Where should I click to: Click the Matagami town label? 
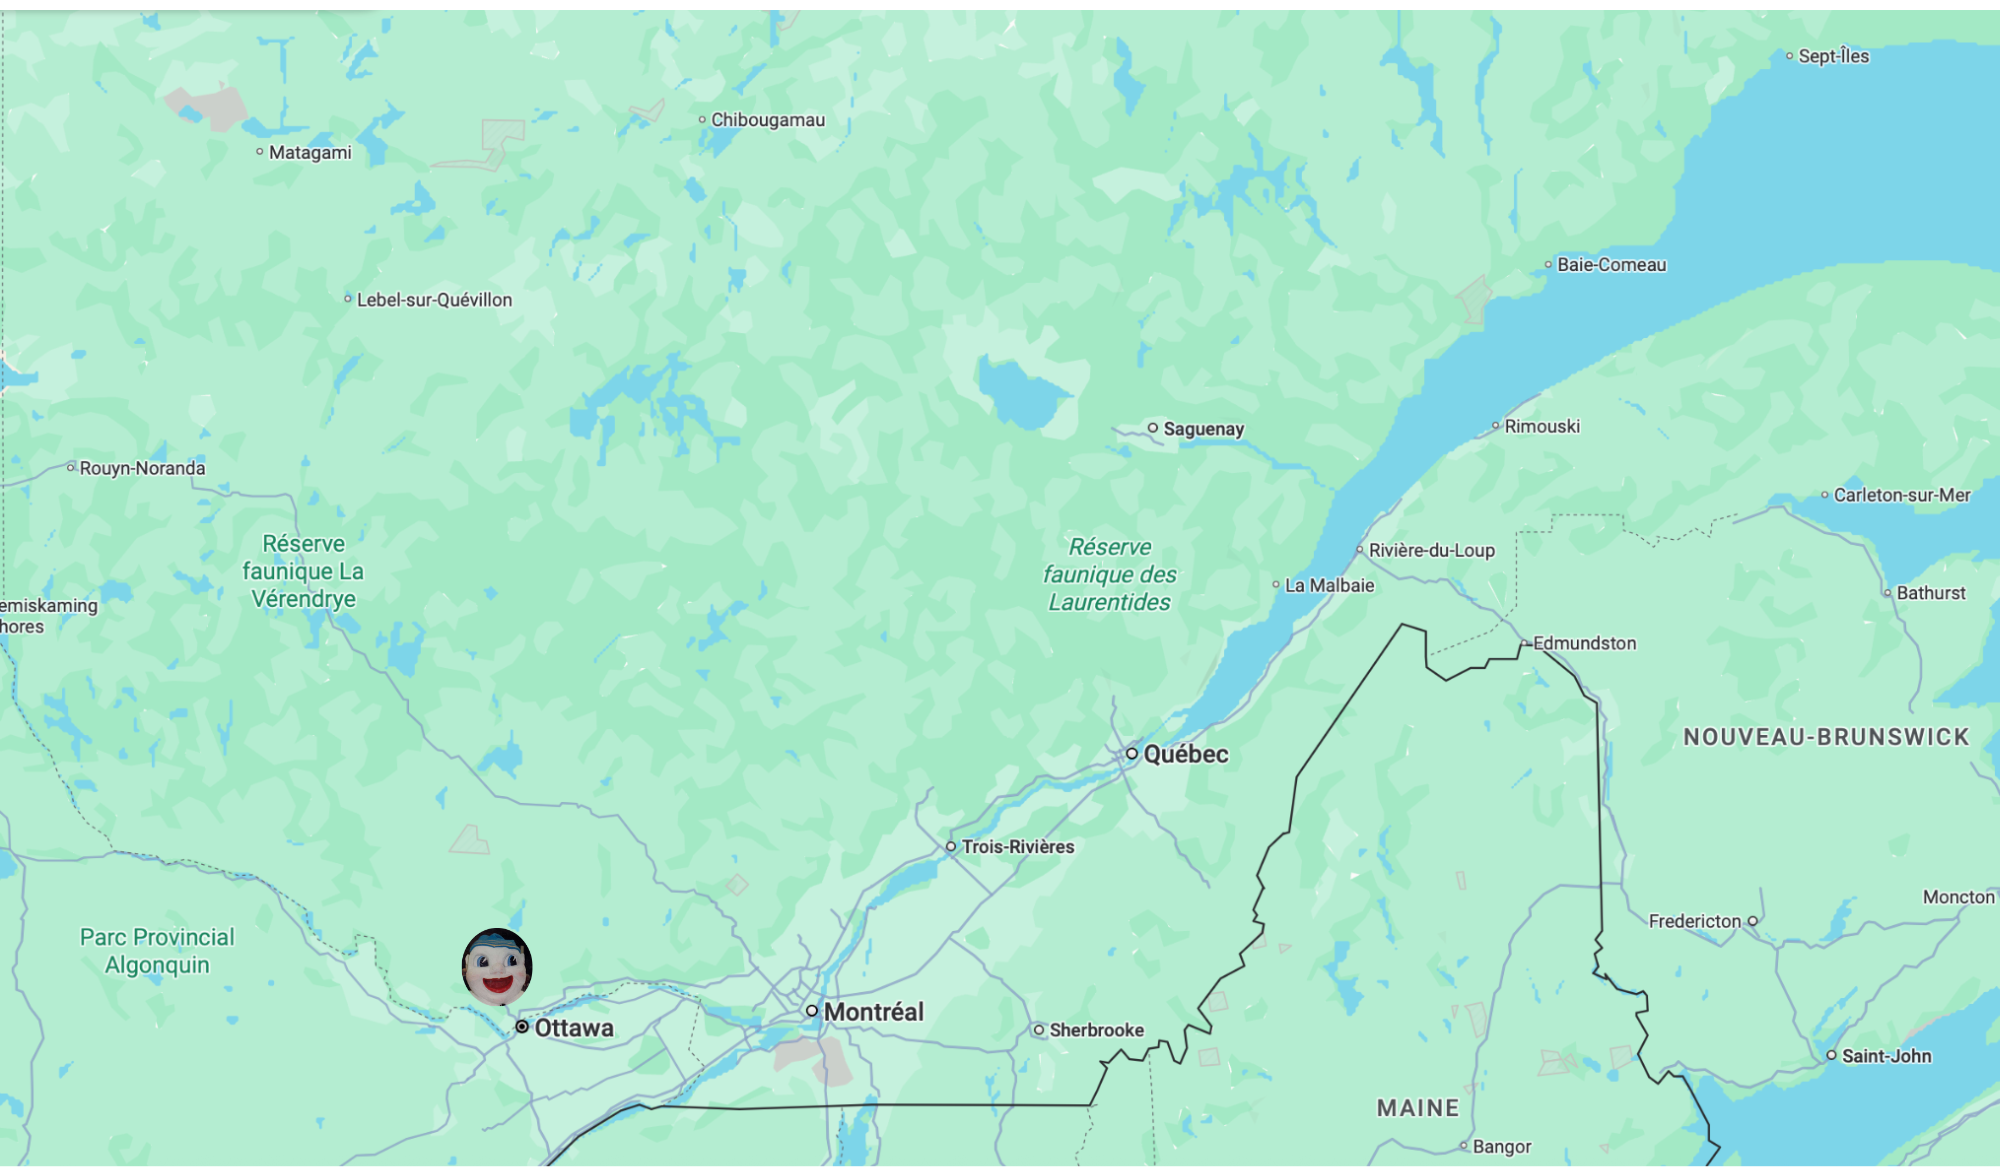310,152
